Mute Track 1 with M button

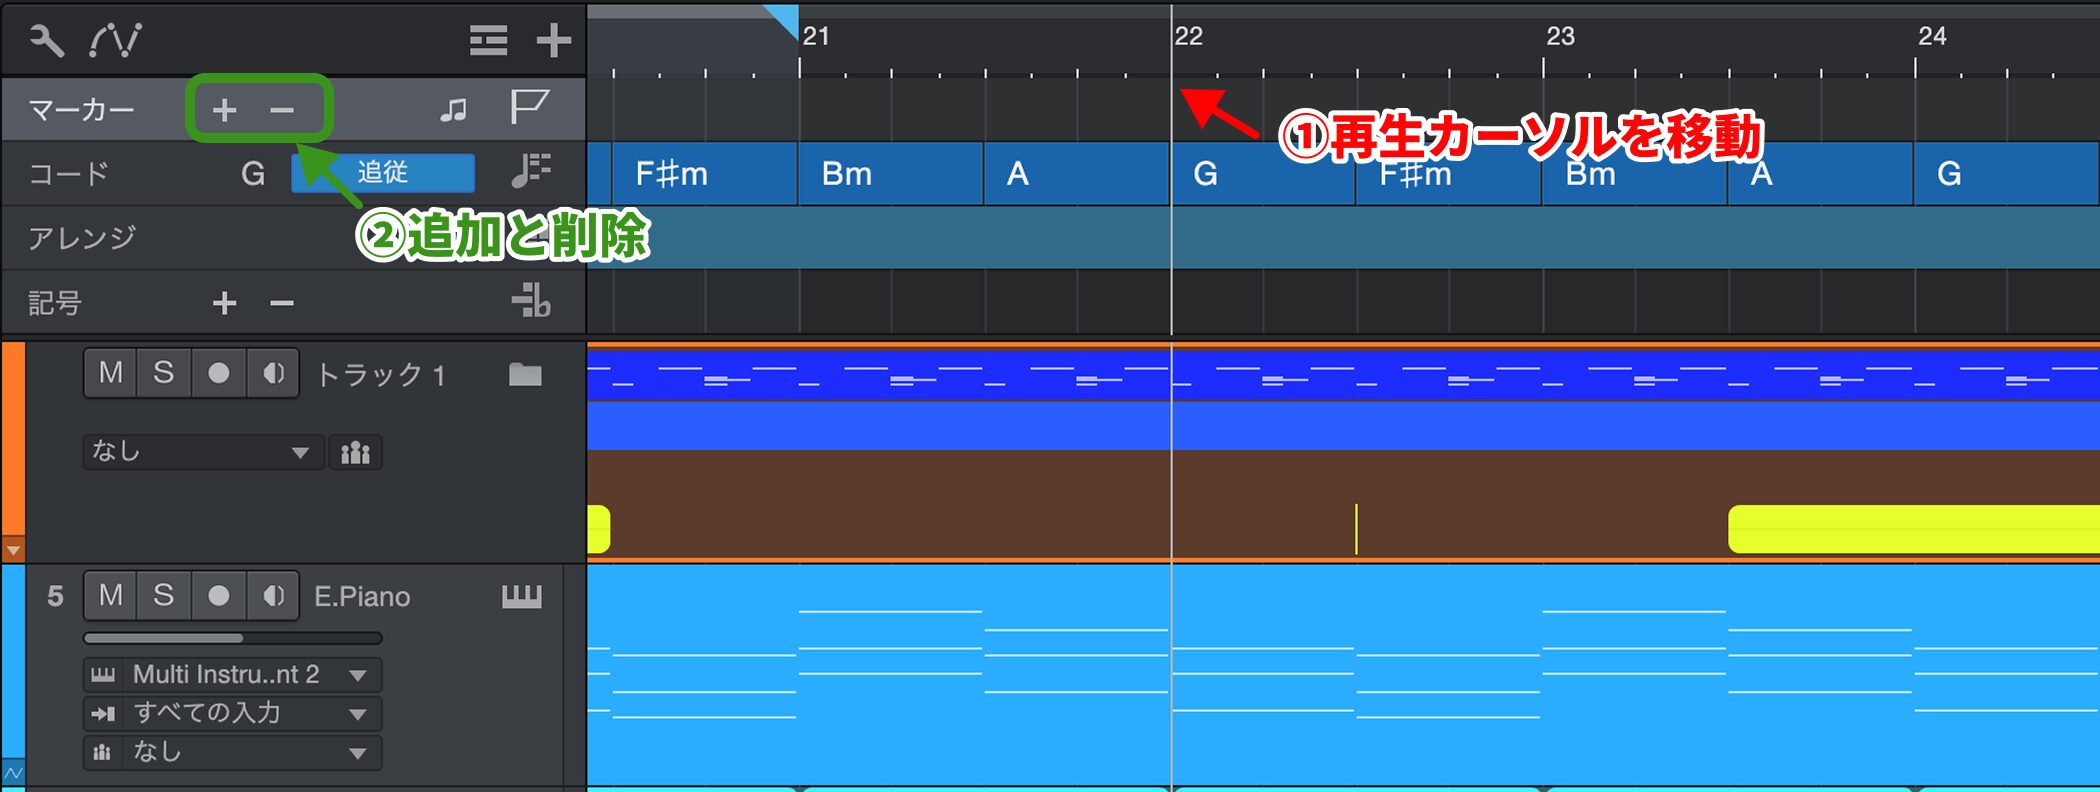[x=111, y=374]
